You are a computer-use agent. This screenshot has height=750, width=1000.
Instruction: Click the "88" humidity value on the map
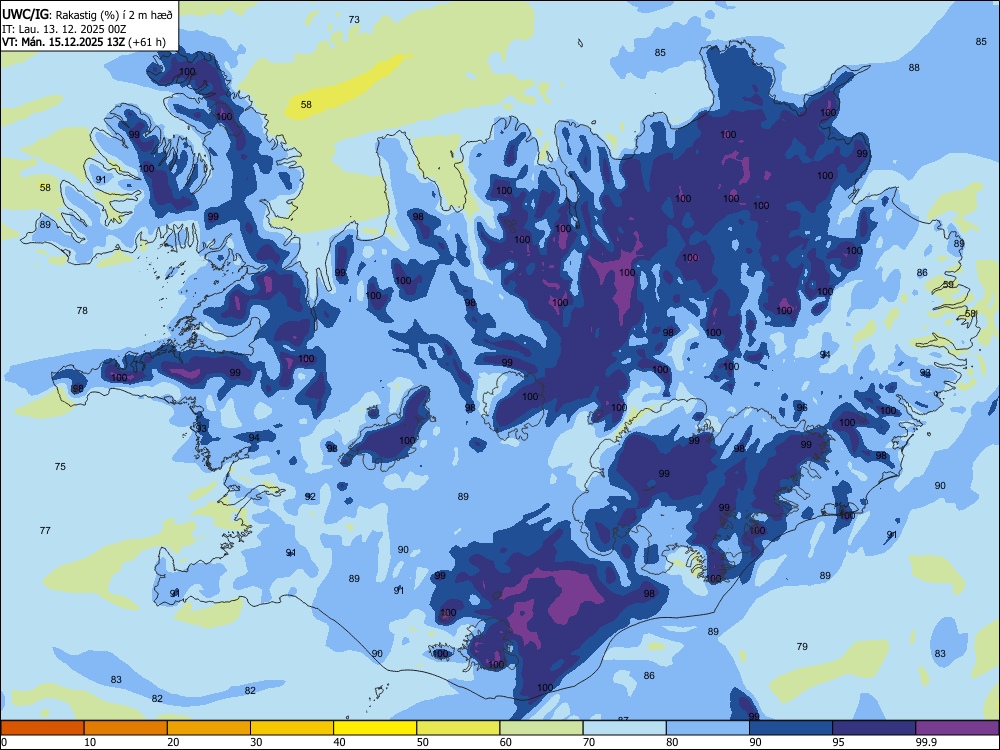(x=914, y=68)
